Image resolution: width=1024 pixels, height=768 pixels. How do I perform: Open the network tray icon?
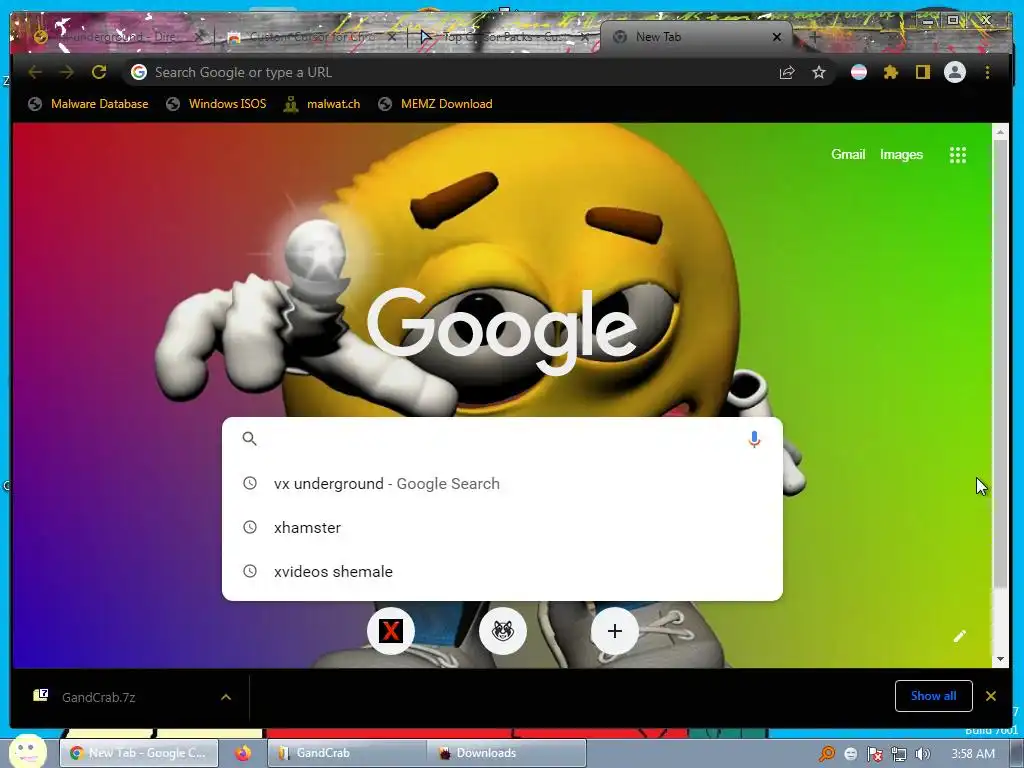click(x=899, y=754)
